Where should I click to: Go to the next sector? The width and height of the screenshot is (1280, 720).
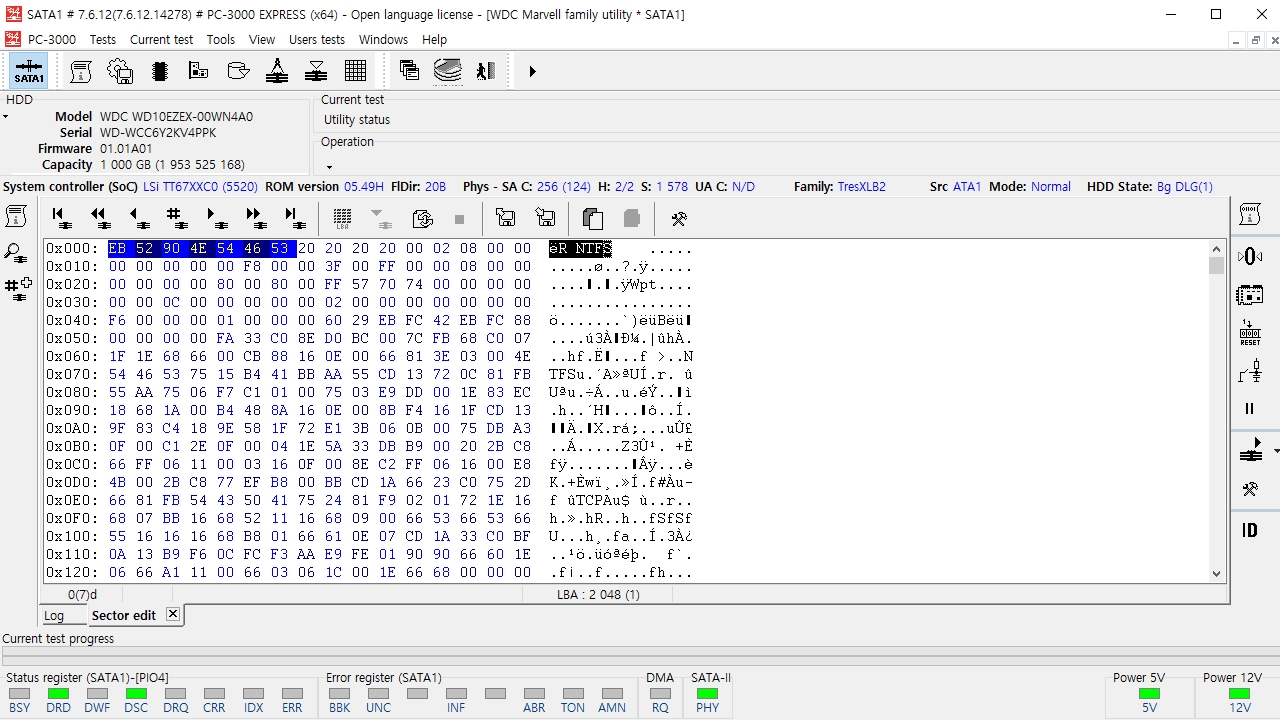(x=216, y=218)
